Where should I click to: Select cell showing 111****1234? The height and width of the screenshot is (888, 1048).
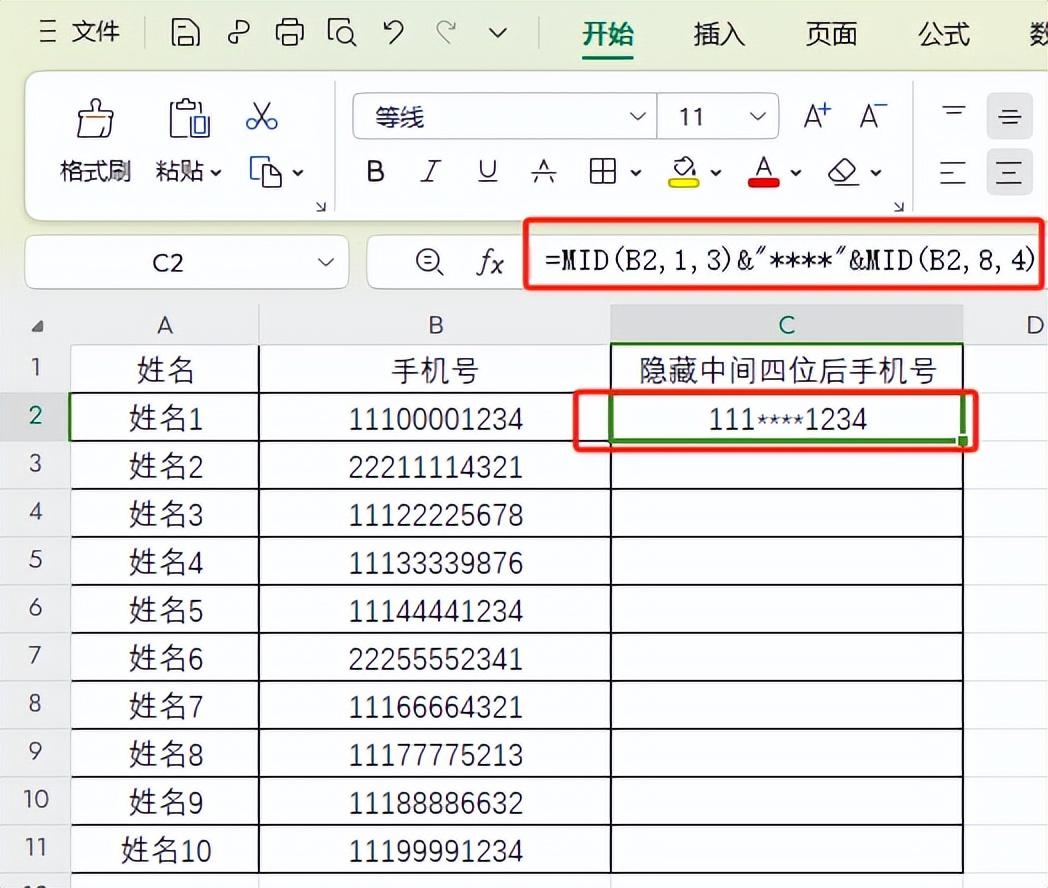click(787, 418)
